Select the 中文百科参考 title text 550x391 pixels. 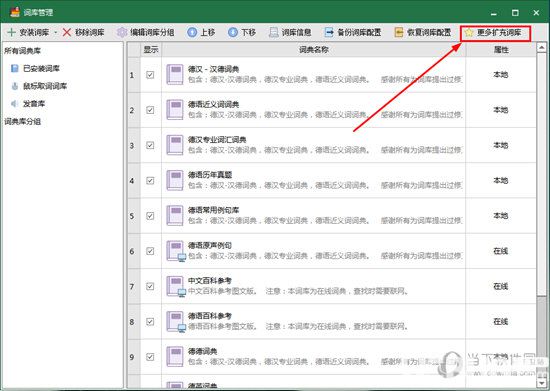[x=210, y=281]
